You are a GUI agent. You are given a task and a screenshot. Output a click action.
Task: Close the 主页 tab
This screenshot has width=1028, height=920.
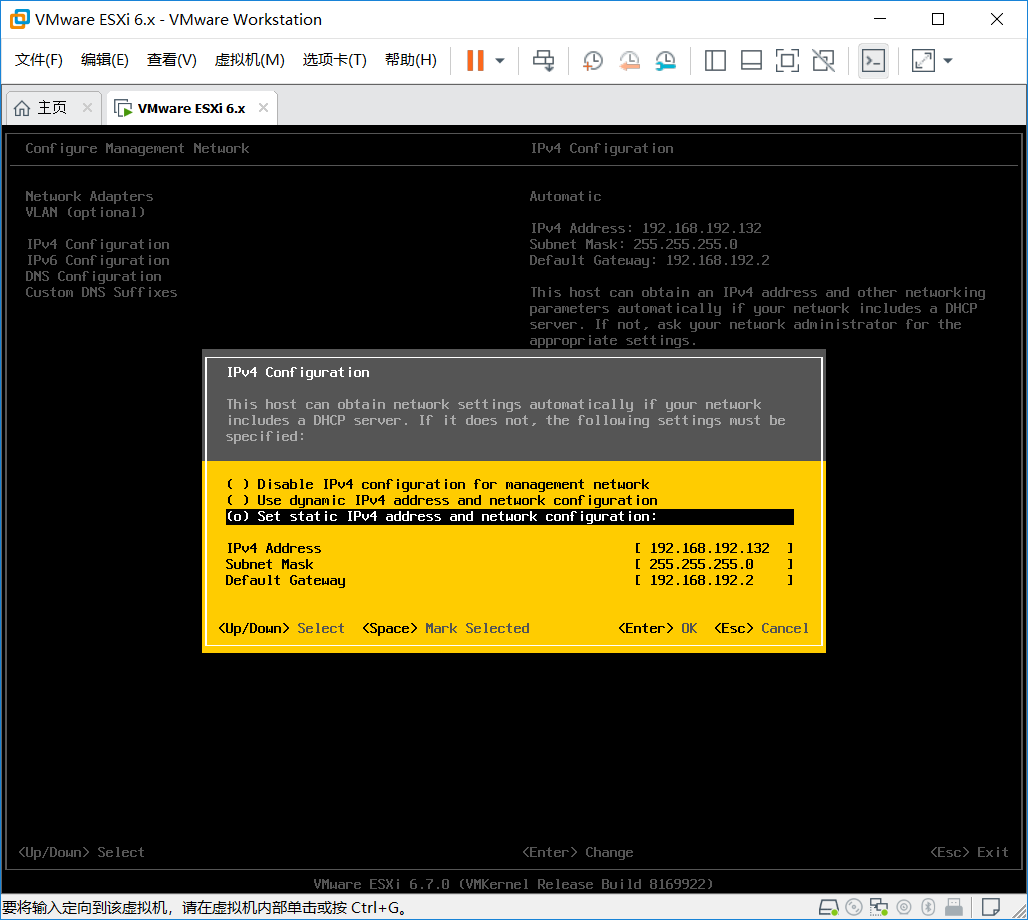87,108
